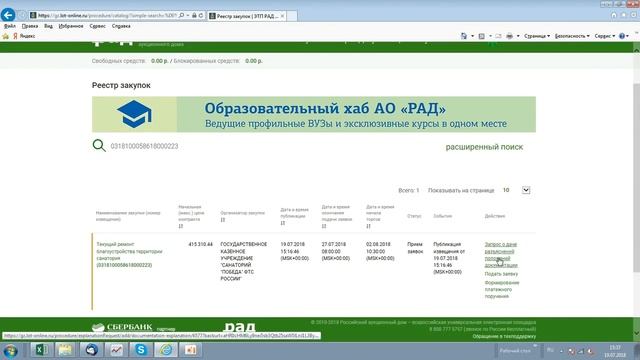Open the Сервис command bar dropdown
Image resolution: width=640 pixels, height=360 pixels.
tap(604, 36)
